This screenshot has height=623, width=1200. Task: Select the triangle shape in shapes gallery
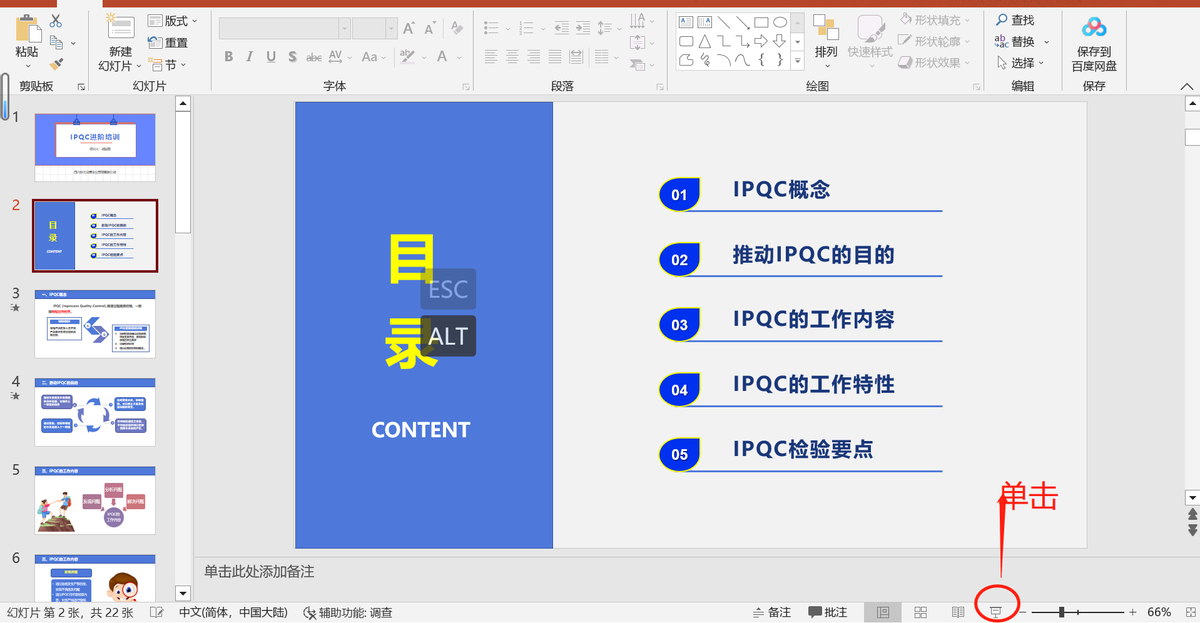pos(705,41)
